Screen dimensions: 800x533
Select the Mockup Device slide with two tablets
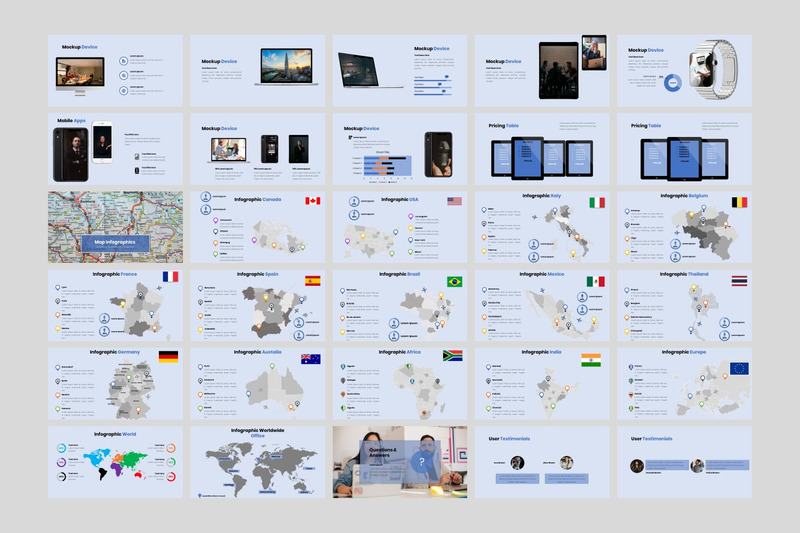click(542, 70)
